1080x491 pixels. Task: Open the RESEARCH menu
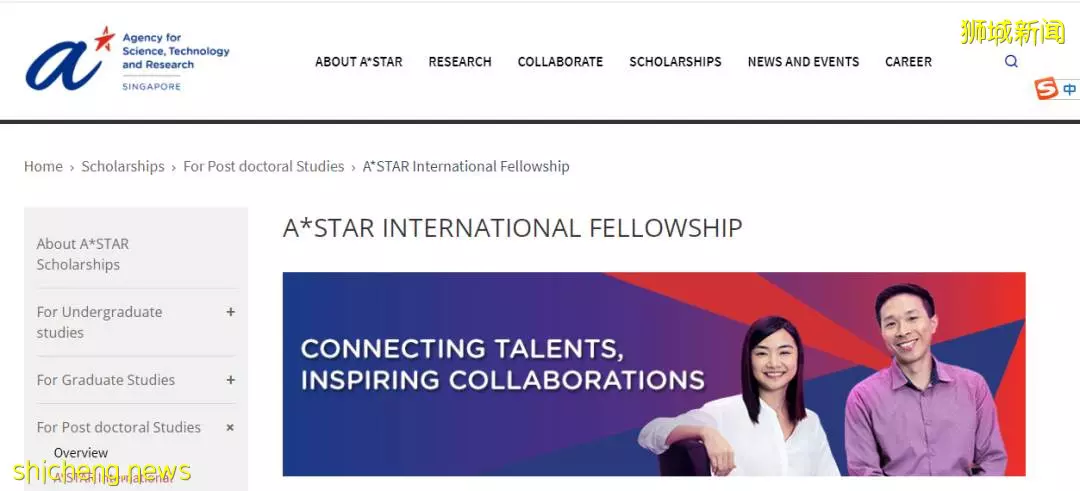(x=460, y=62)
